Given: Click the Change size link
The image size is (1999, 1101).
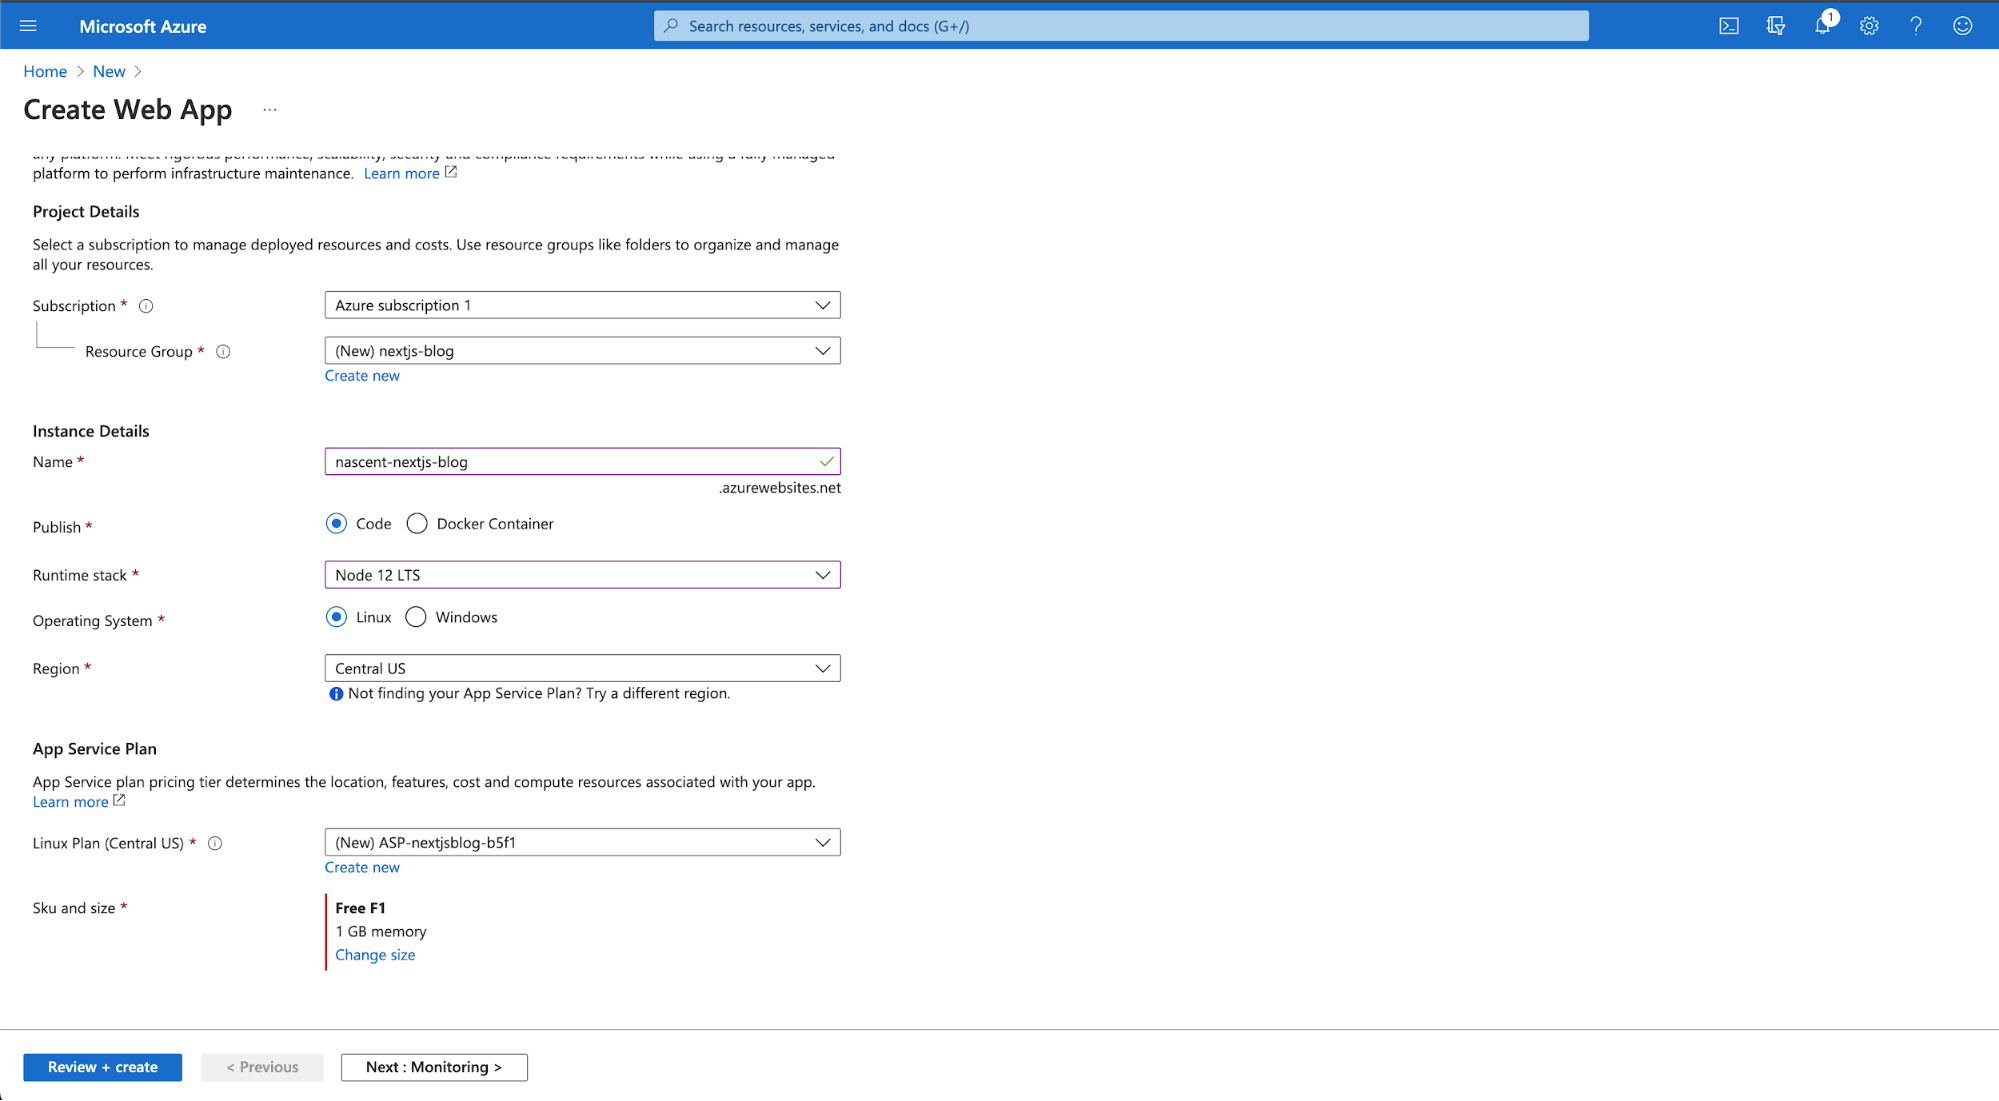Looking at the screenshot, I should (374, 953).
